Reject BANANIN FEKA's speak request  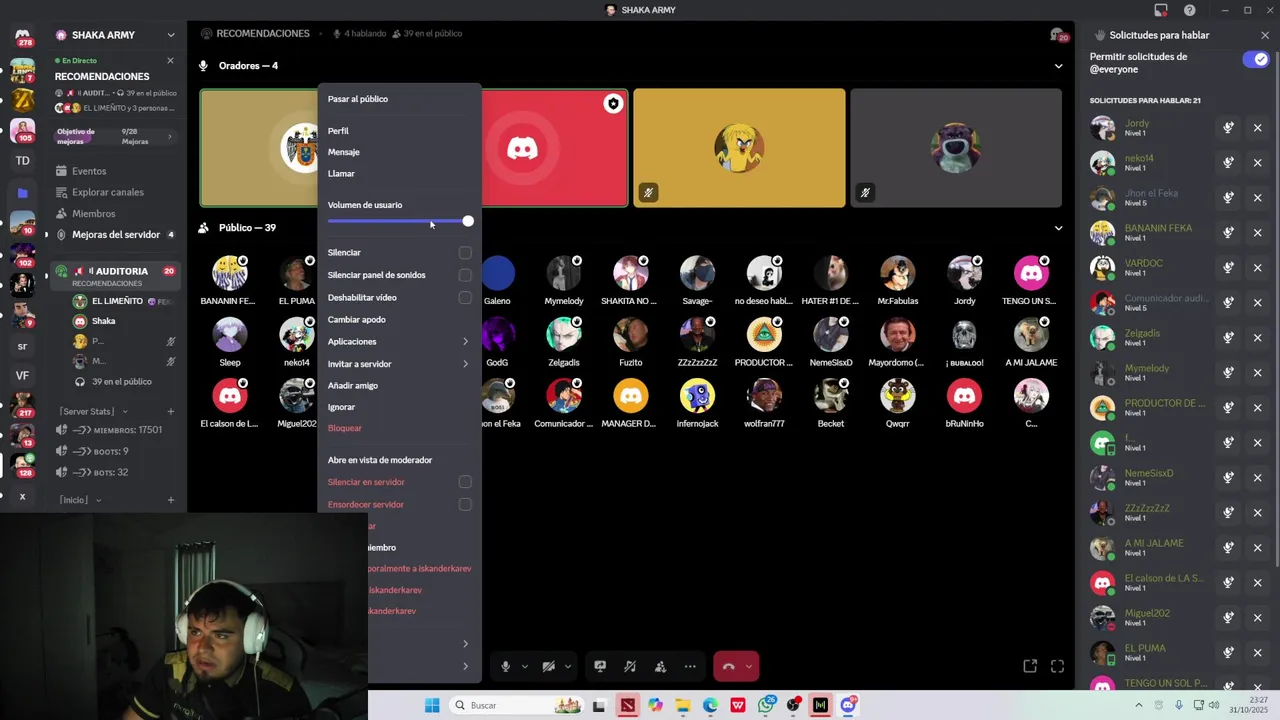(1258, 233)
